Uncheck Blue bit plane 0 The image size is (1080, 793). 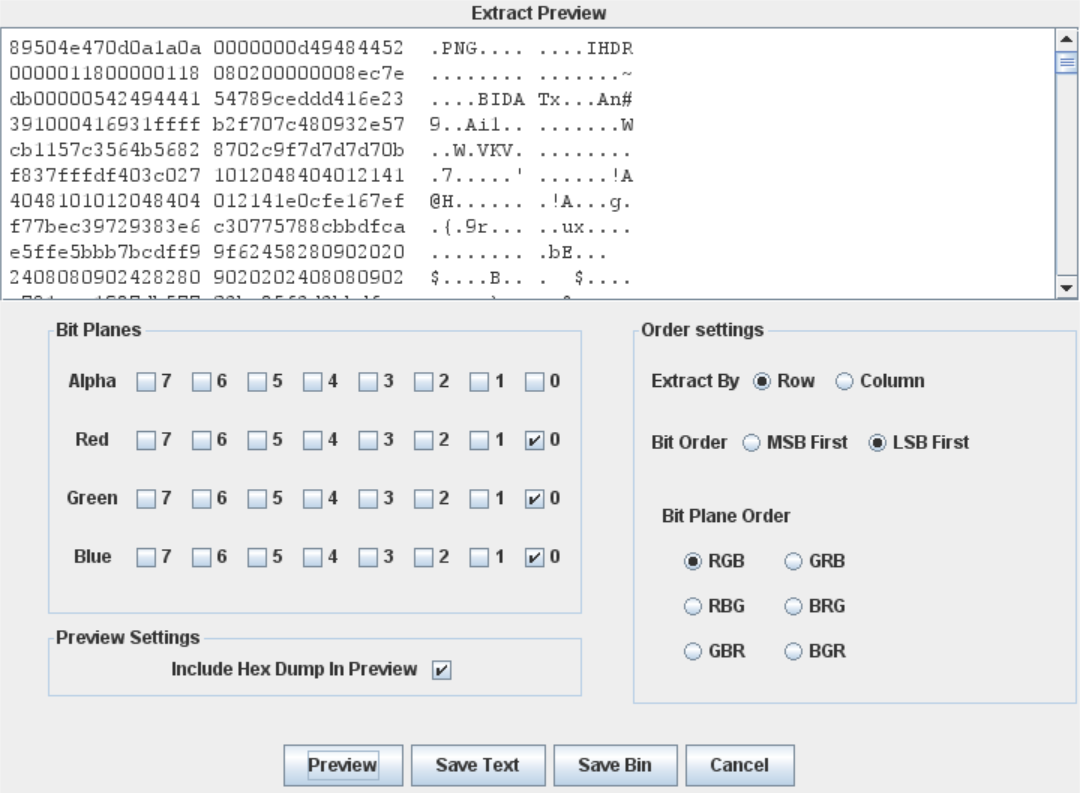pyautogui.click(x=534, y=557)
